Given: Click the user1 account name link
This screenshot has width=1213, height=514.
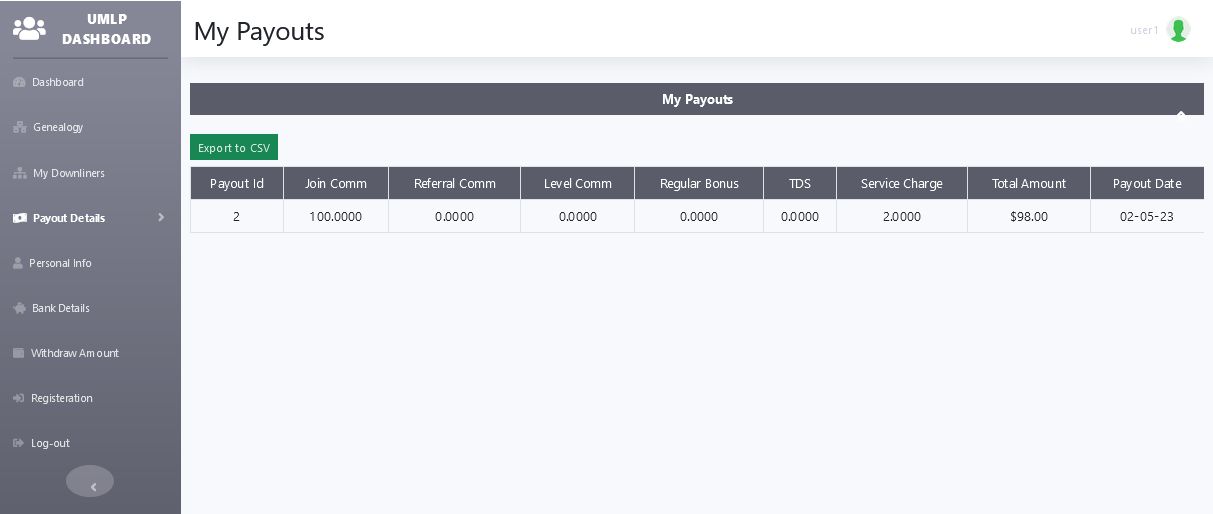Looking at the screenshot, I should [1144, 30].
